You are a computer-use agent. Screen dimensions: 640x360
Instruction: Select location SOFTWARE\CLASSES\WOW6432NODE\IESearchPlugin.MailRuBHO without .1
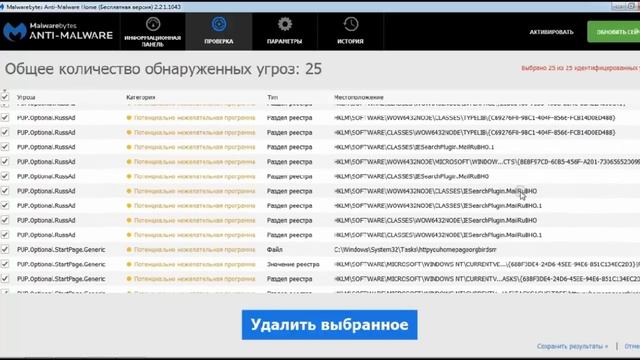click(x=436, y=220)
